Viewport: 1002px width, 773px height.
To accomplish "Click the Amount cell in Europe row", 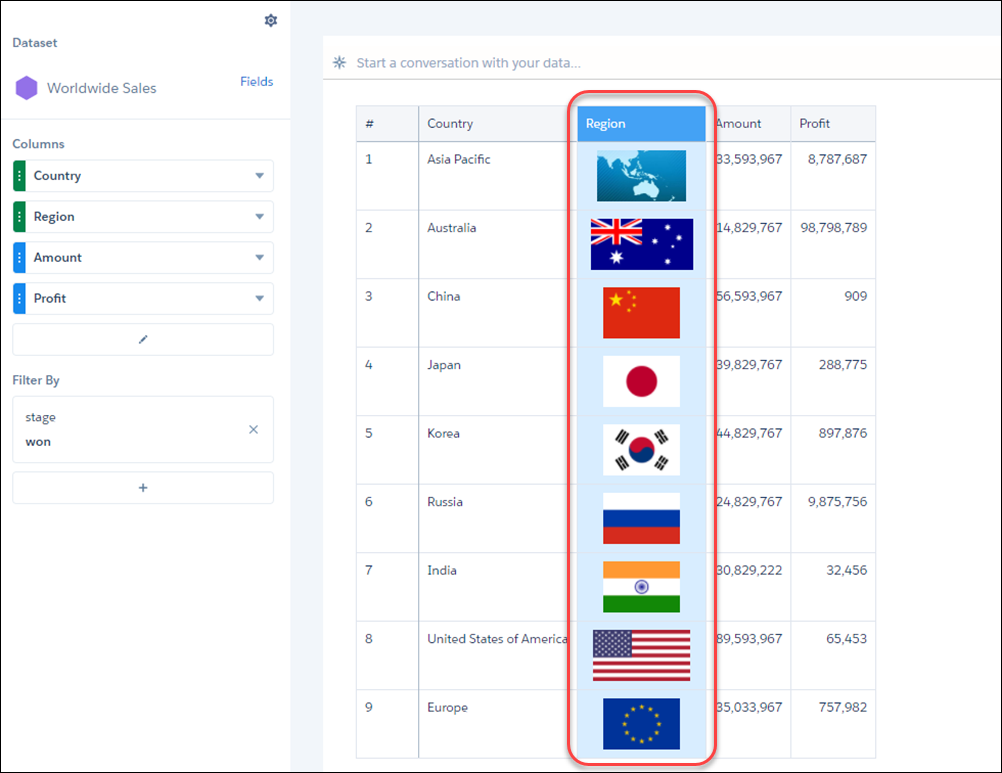I will pos(749,724).
